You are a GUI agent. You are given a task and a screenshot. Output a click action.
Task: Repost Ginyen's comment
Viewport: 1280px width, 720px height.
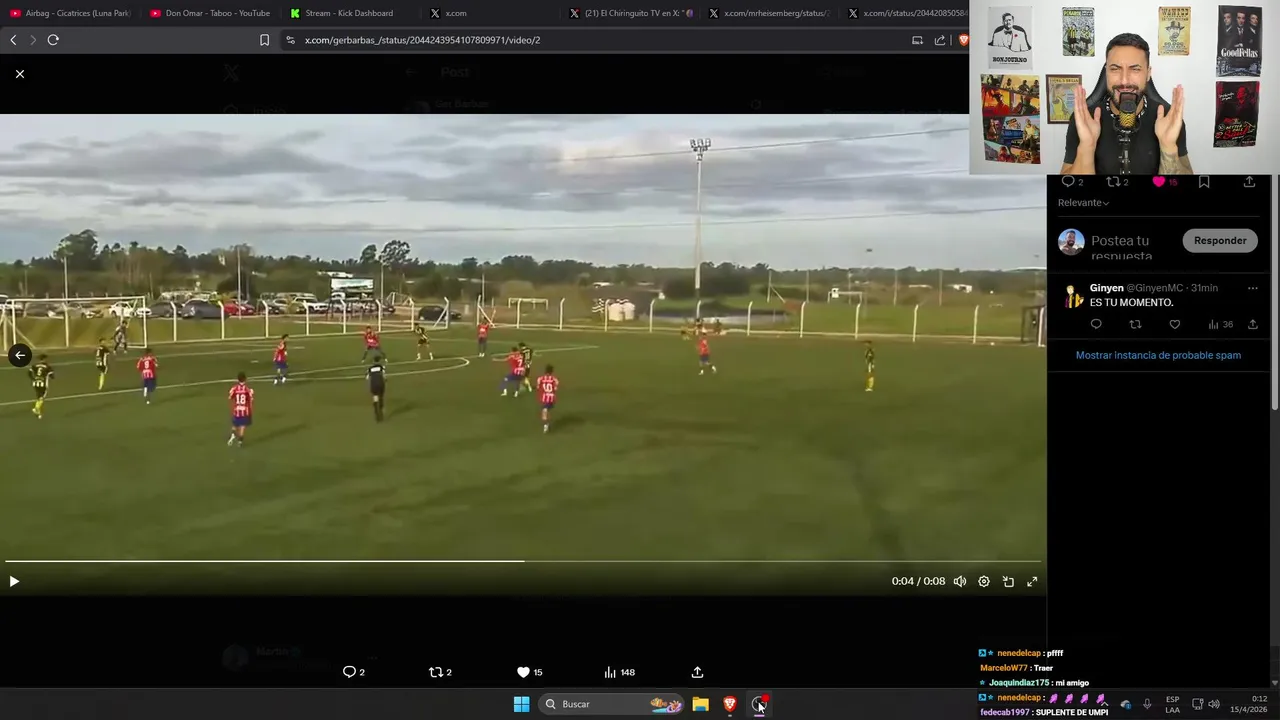tap(1135, 324)
